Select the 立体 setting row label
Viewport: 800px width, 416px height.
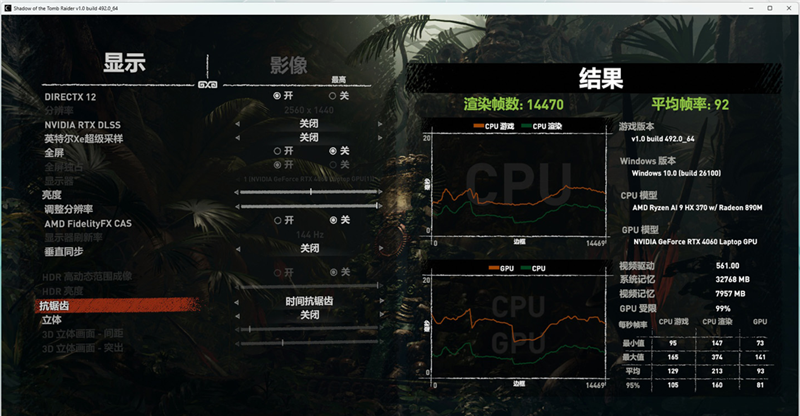coord(51,319)
